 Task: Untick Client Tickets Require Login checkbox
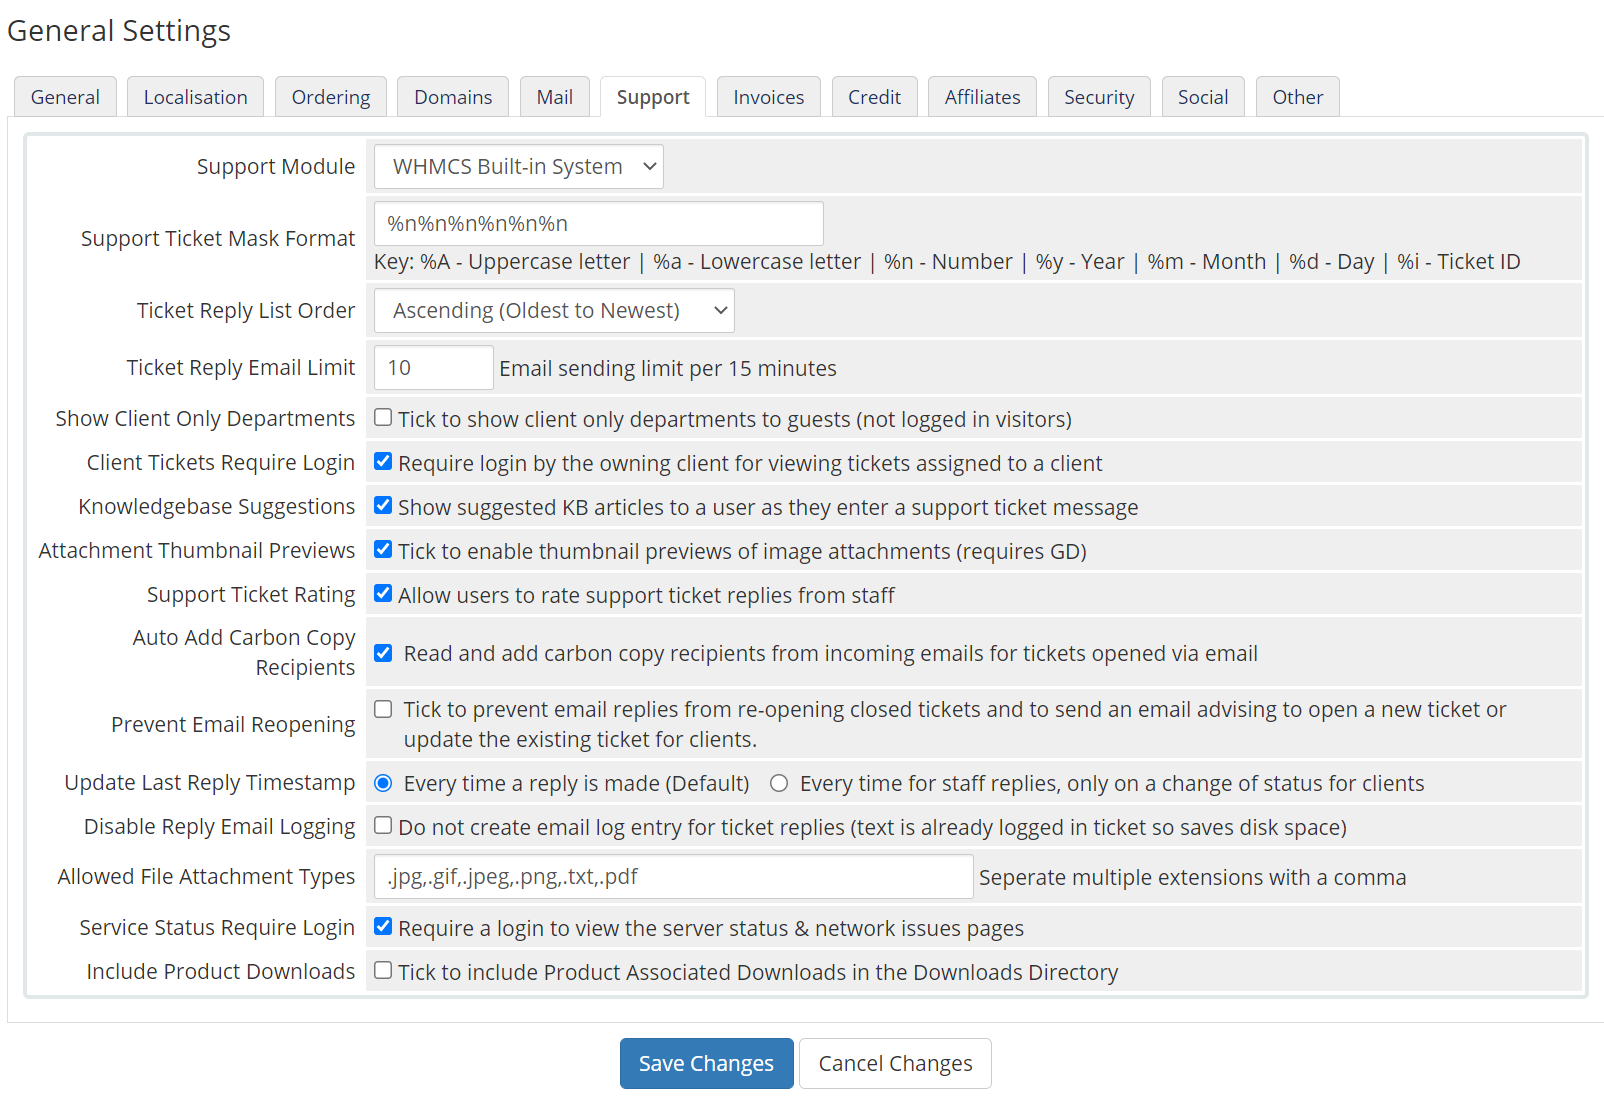(383, 462)
